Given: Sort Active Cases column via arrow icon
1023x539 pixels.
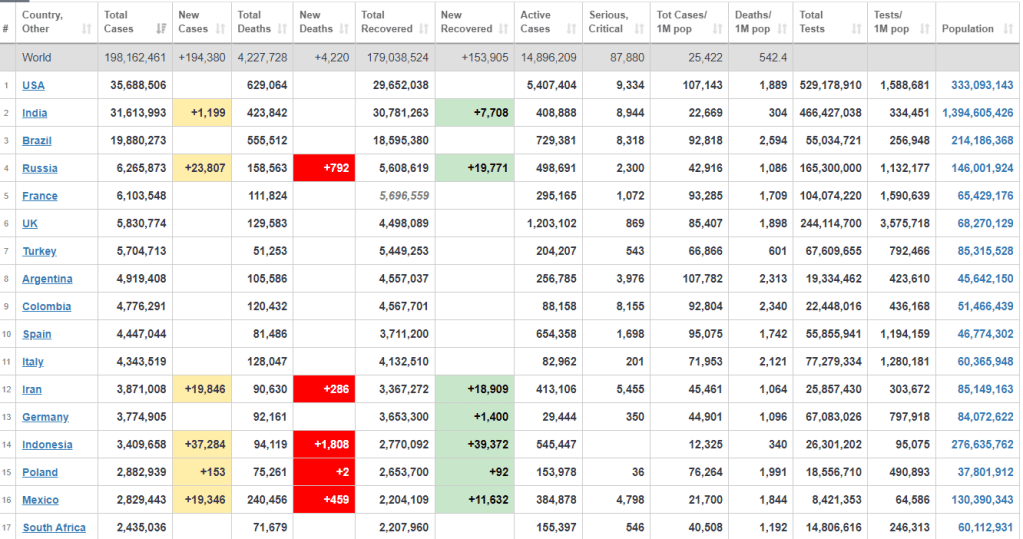Looking at the screenshot, I should [571, 29].
